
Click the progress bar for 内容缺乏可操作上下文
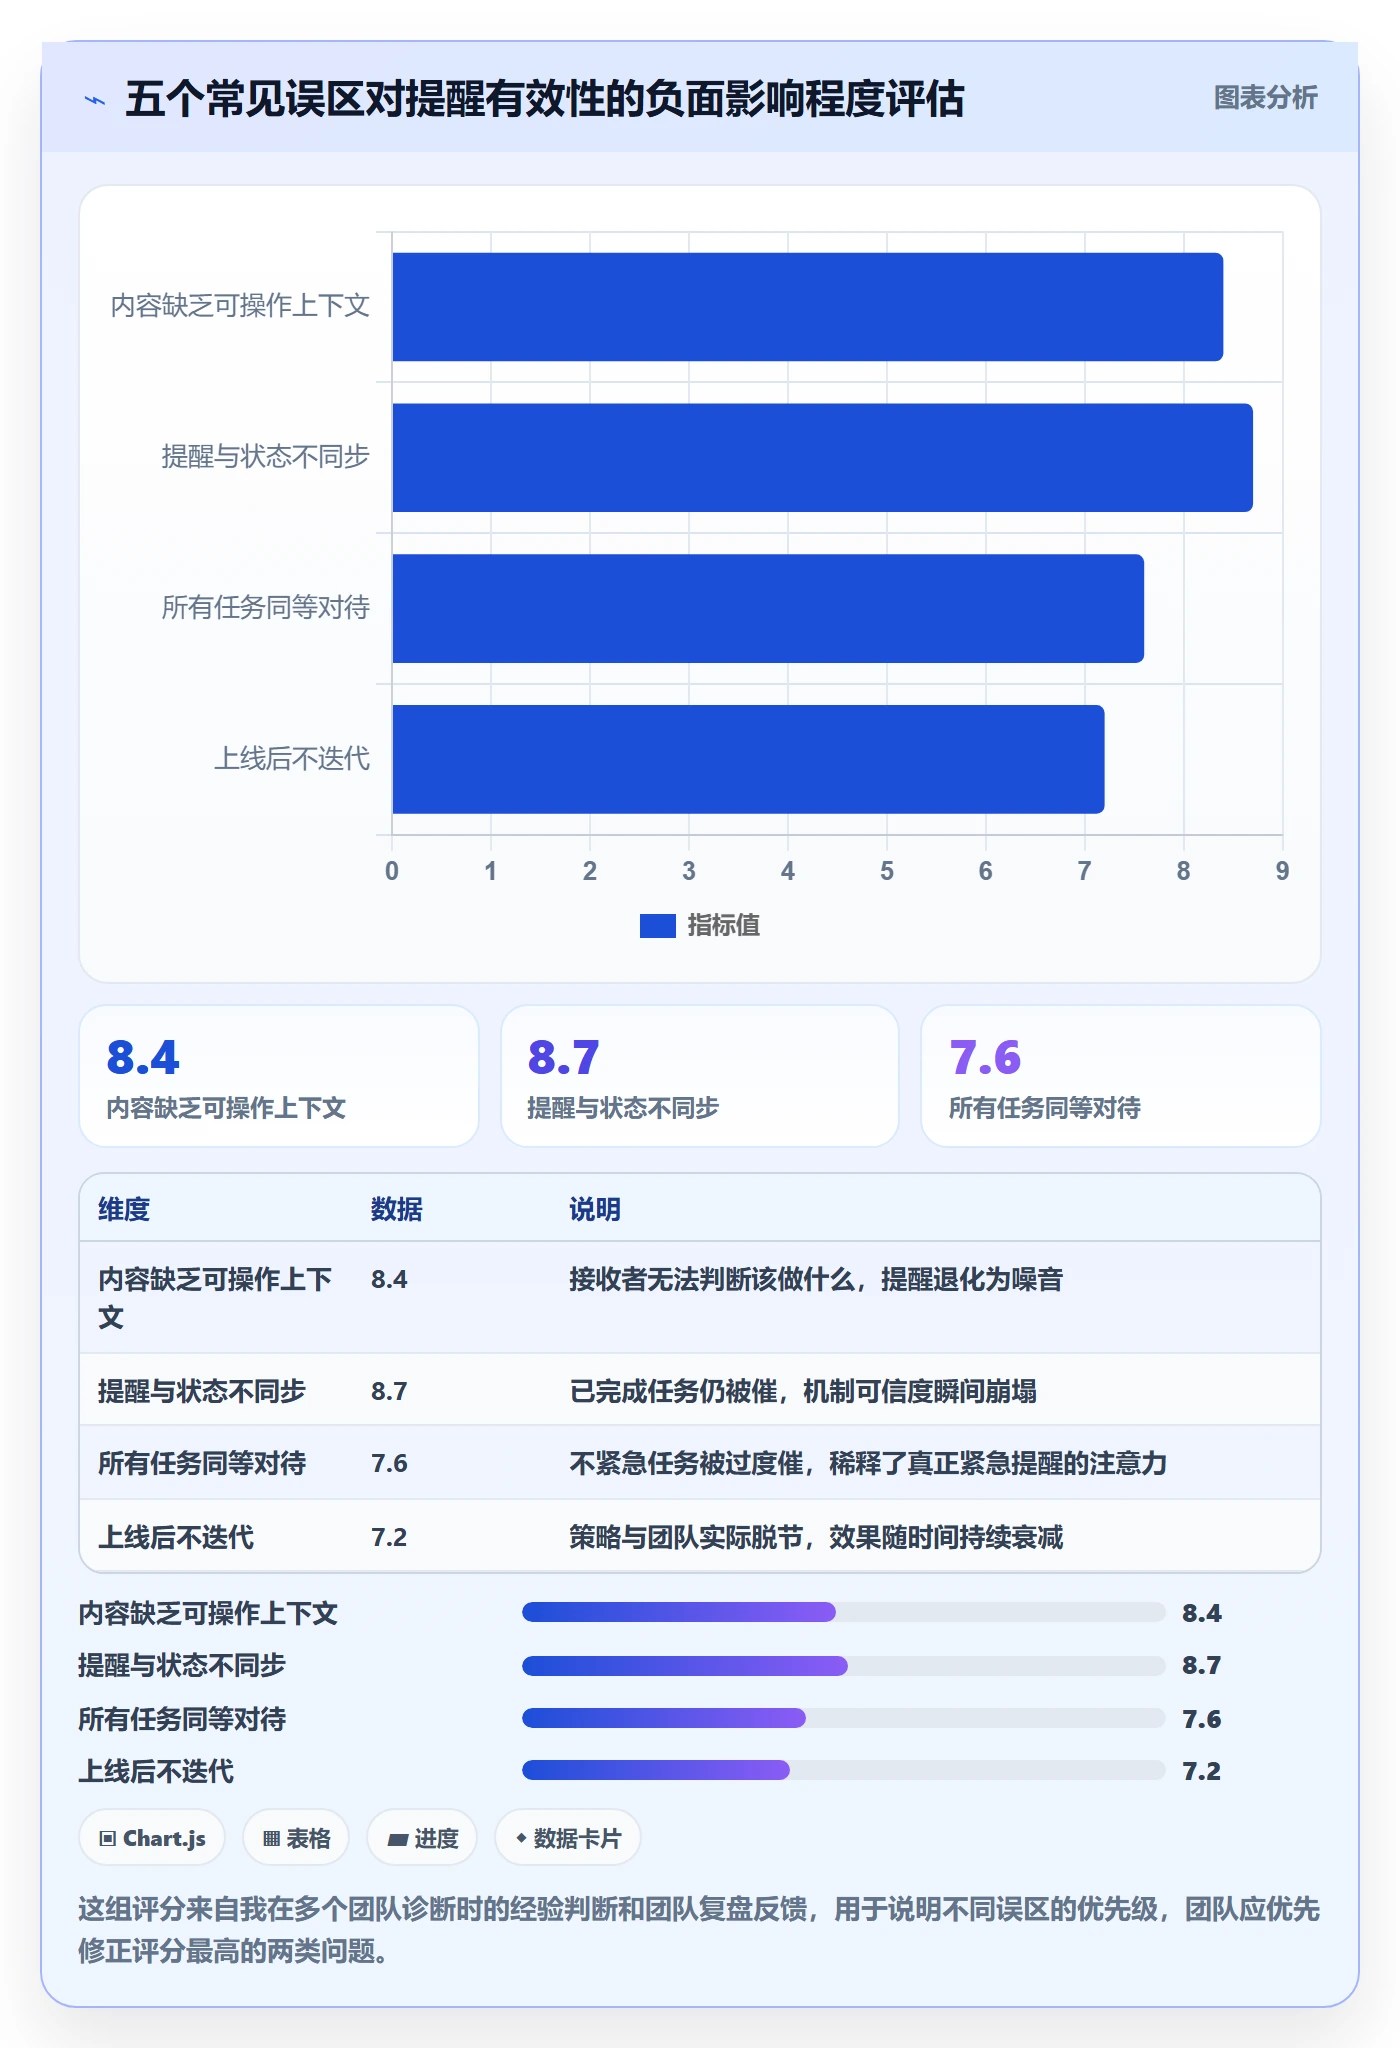pyautogui.click(x=844, y=1612)
